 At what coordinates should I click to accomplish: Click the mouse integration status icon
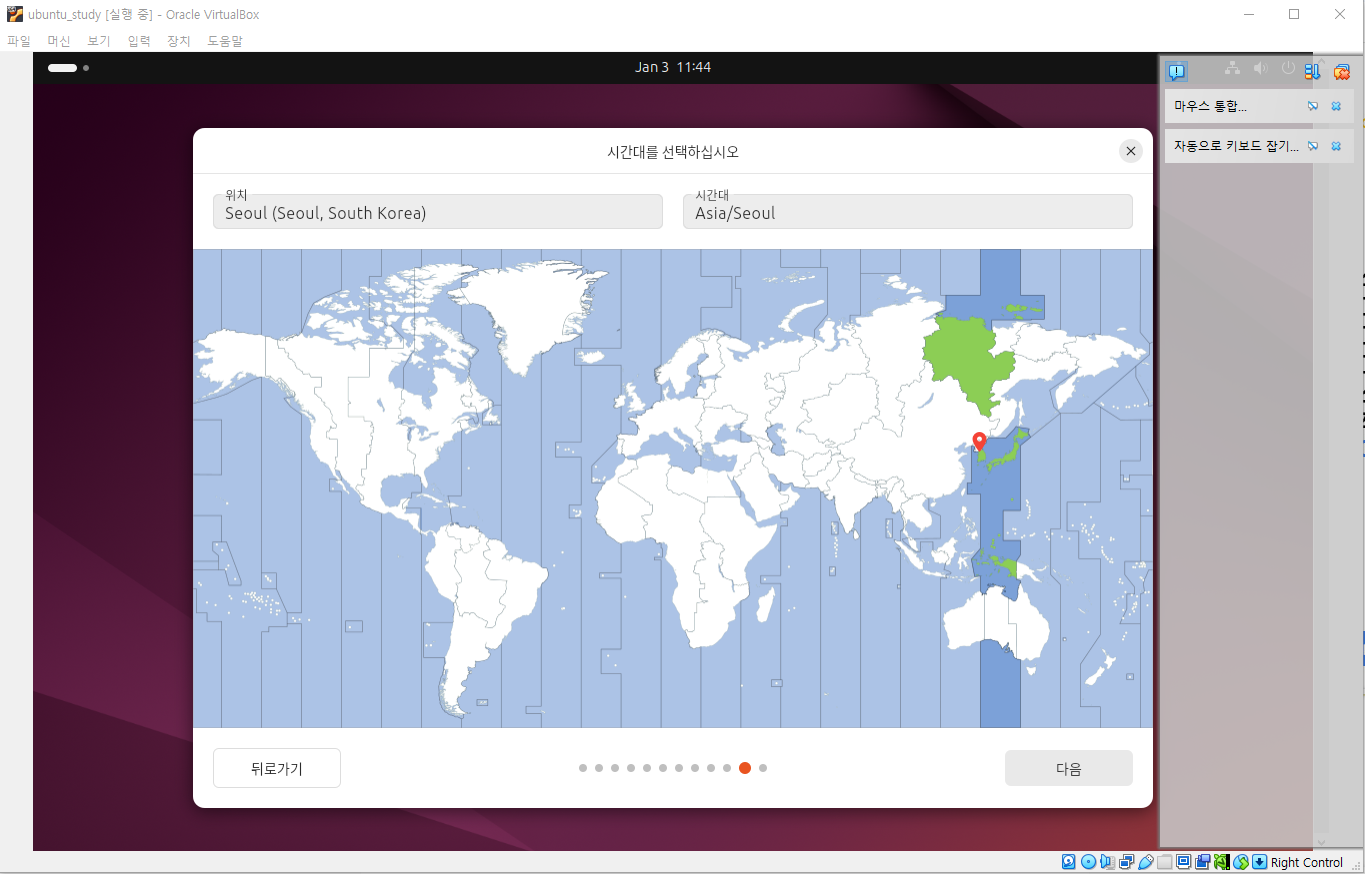(x=1241, y=862)
